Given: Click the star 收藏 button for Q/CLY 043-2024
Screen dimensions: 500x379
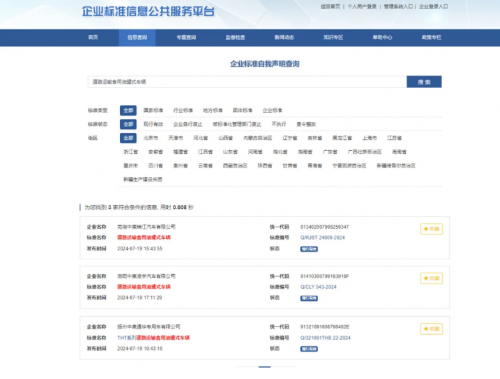Looking at the screenshot, I should tap(431, 278).
